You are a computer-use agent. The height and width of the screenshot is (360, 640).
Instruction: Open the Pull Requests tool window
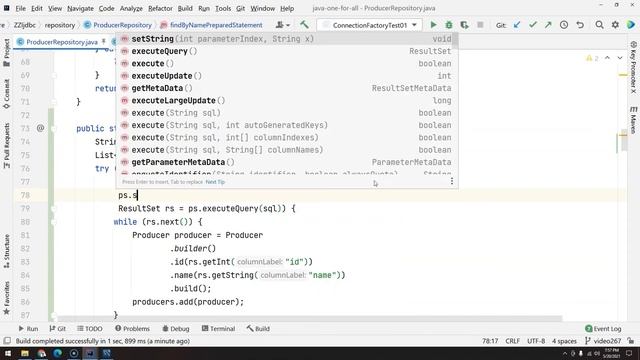tap(7, 146)
